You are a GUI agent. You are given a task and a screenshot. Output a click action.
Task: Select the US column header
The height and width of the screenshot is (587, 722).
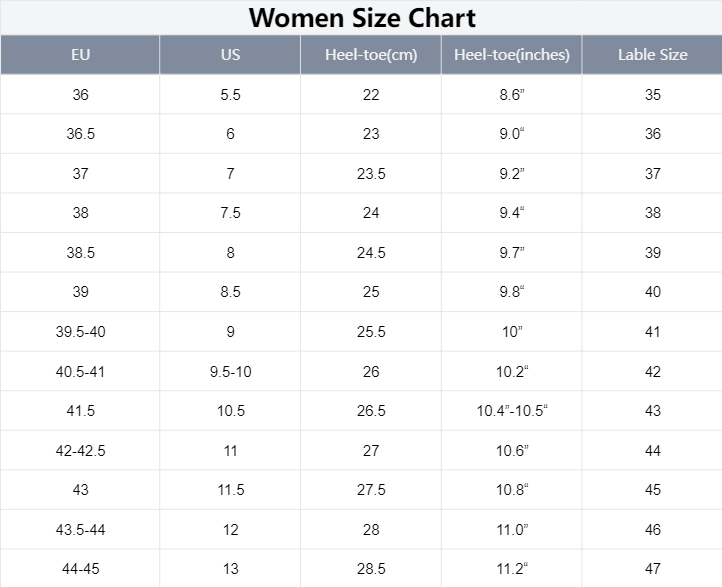[x=230, y=55]
